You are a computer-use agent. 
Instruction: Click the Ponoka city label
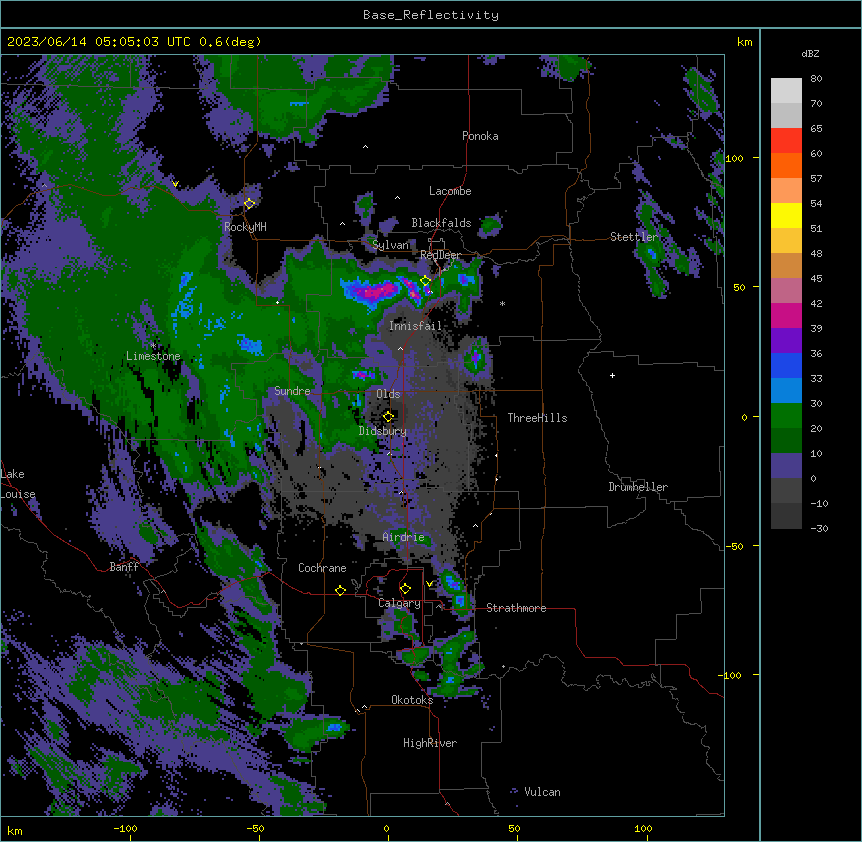point(480,136)
